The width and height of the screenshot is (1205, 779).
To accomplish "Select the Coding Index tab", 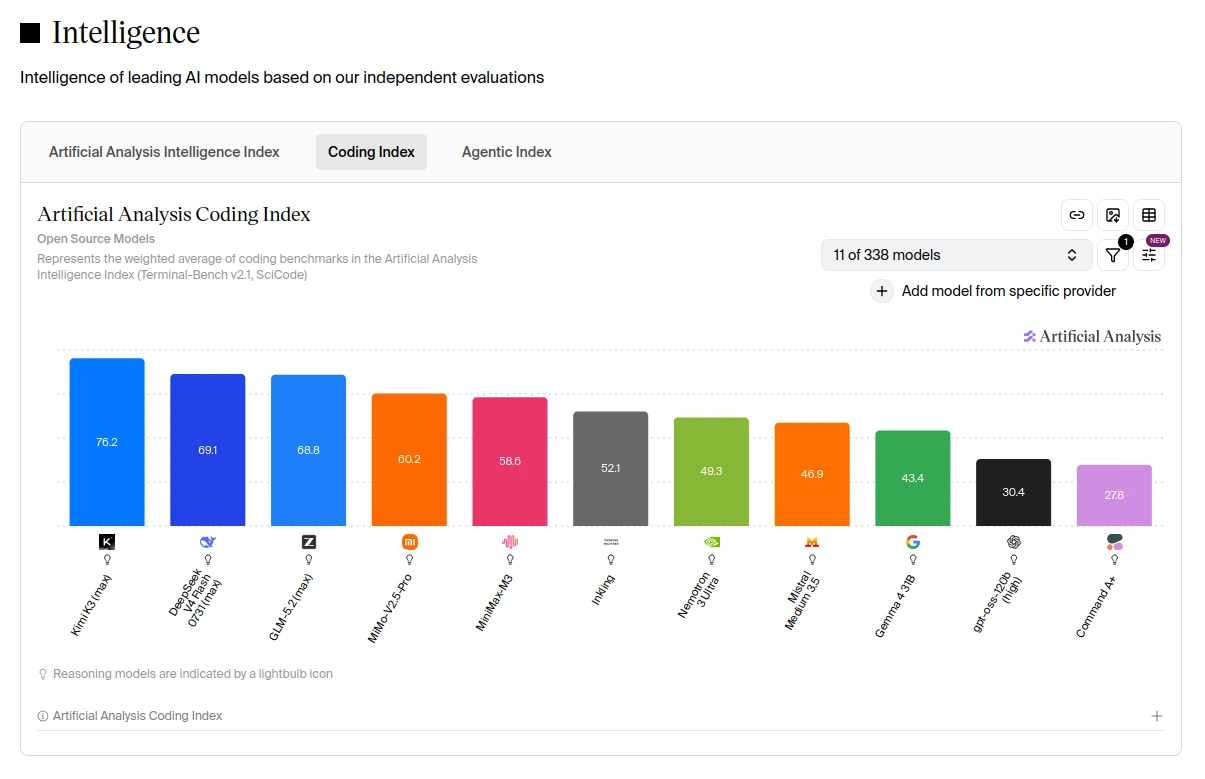I will pyautogui.click(x=371, y=152).
